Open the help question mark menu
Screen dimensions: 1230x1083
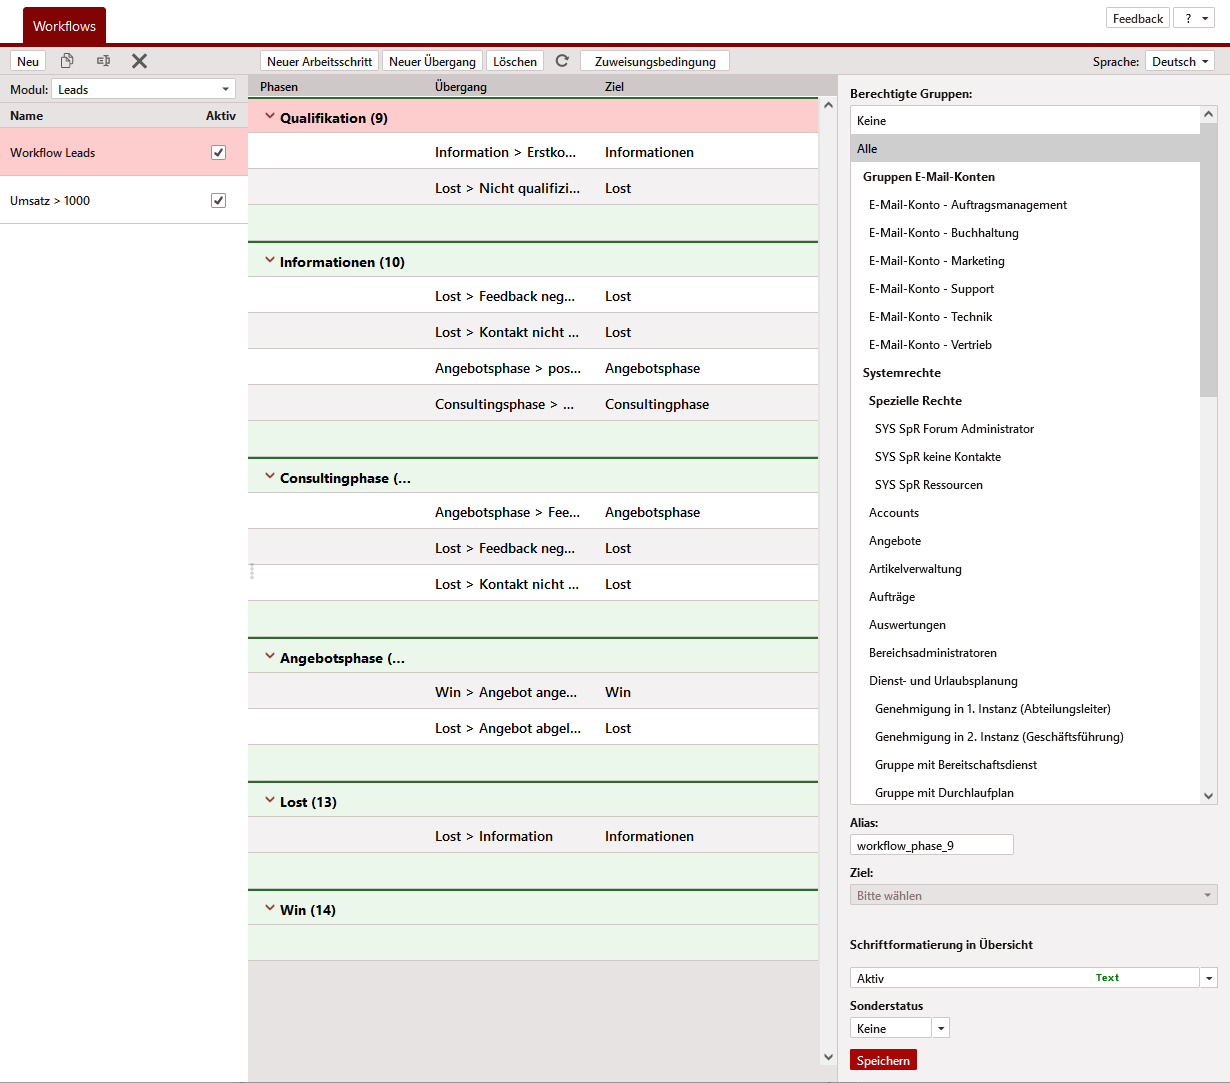coord(1193,19)
